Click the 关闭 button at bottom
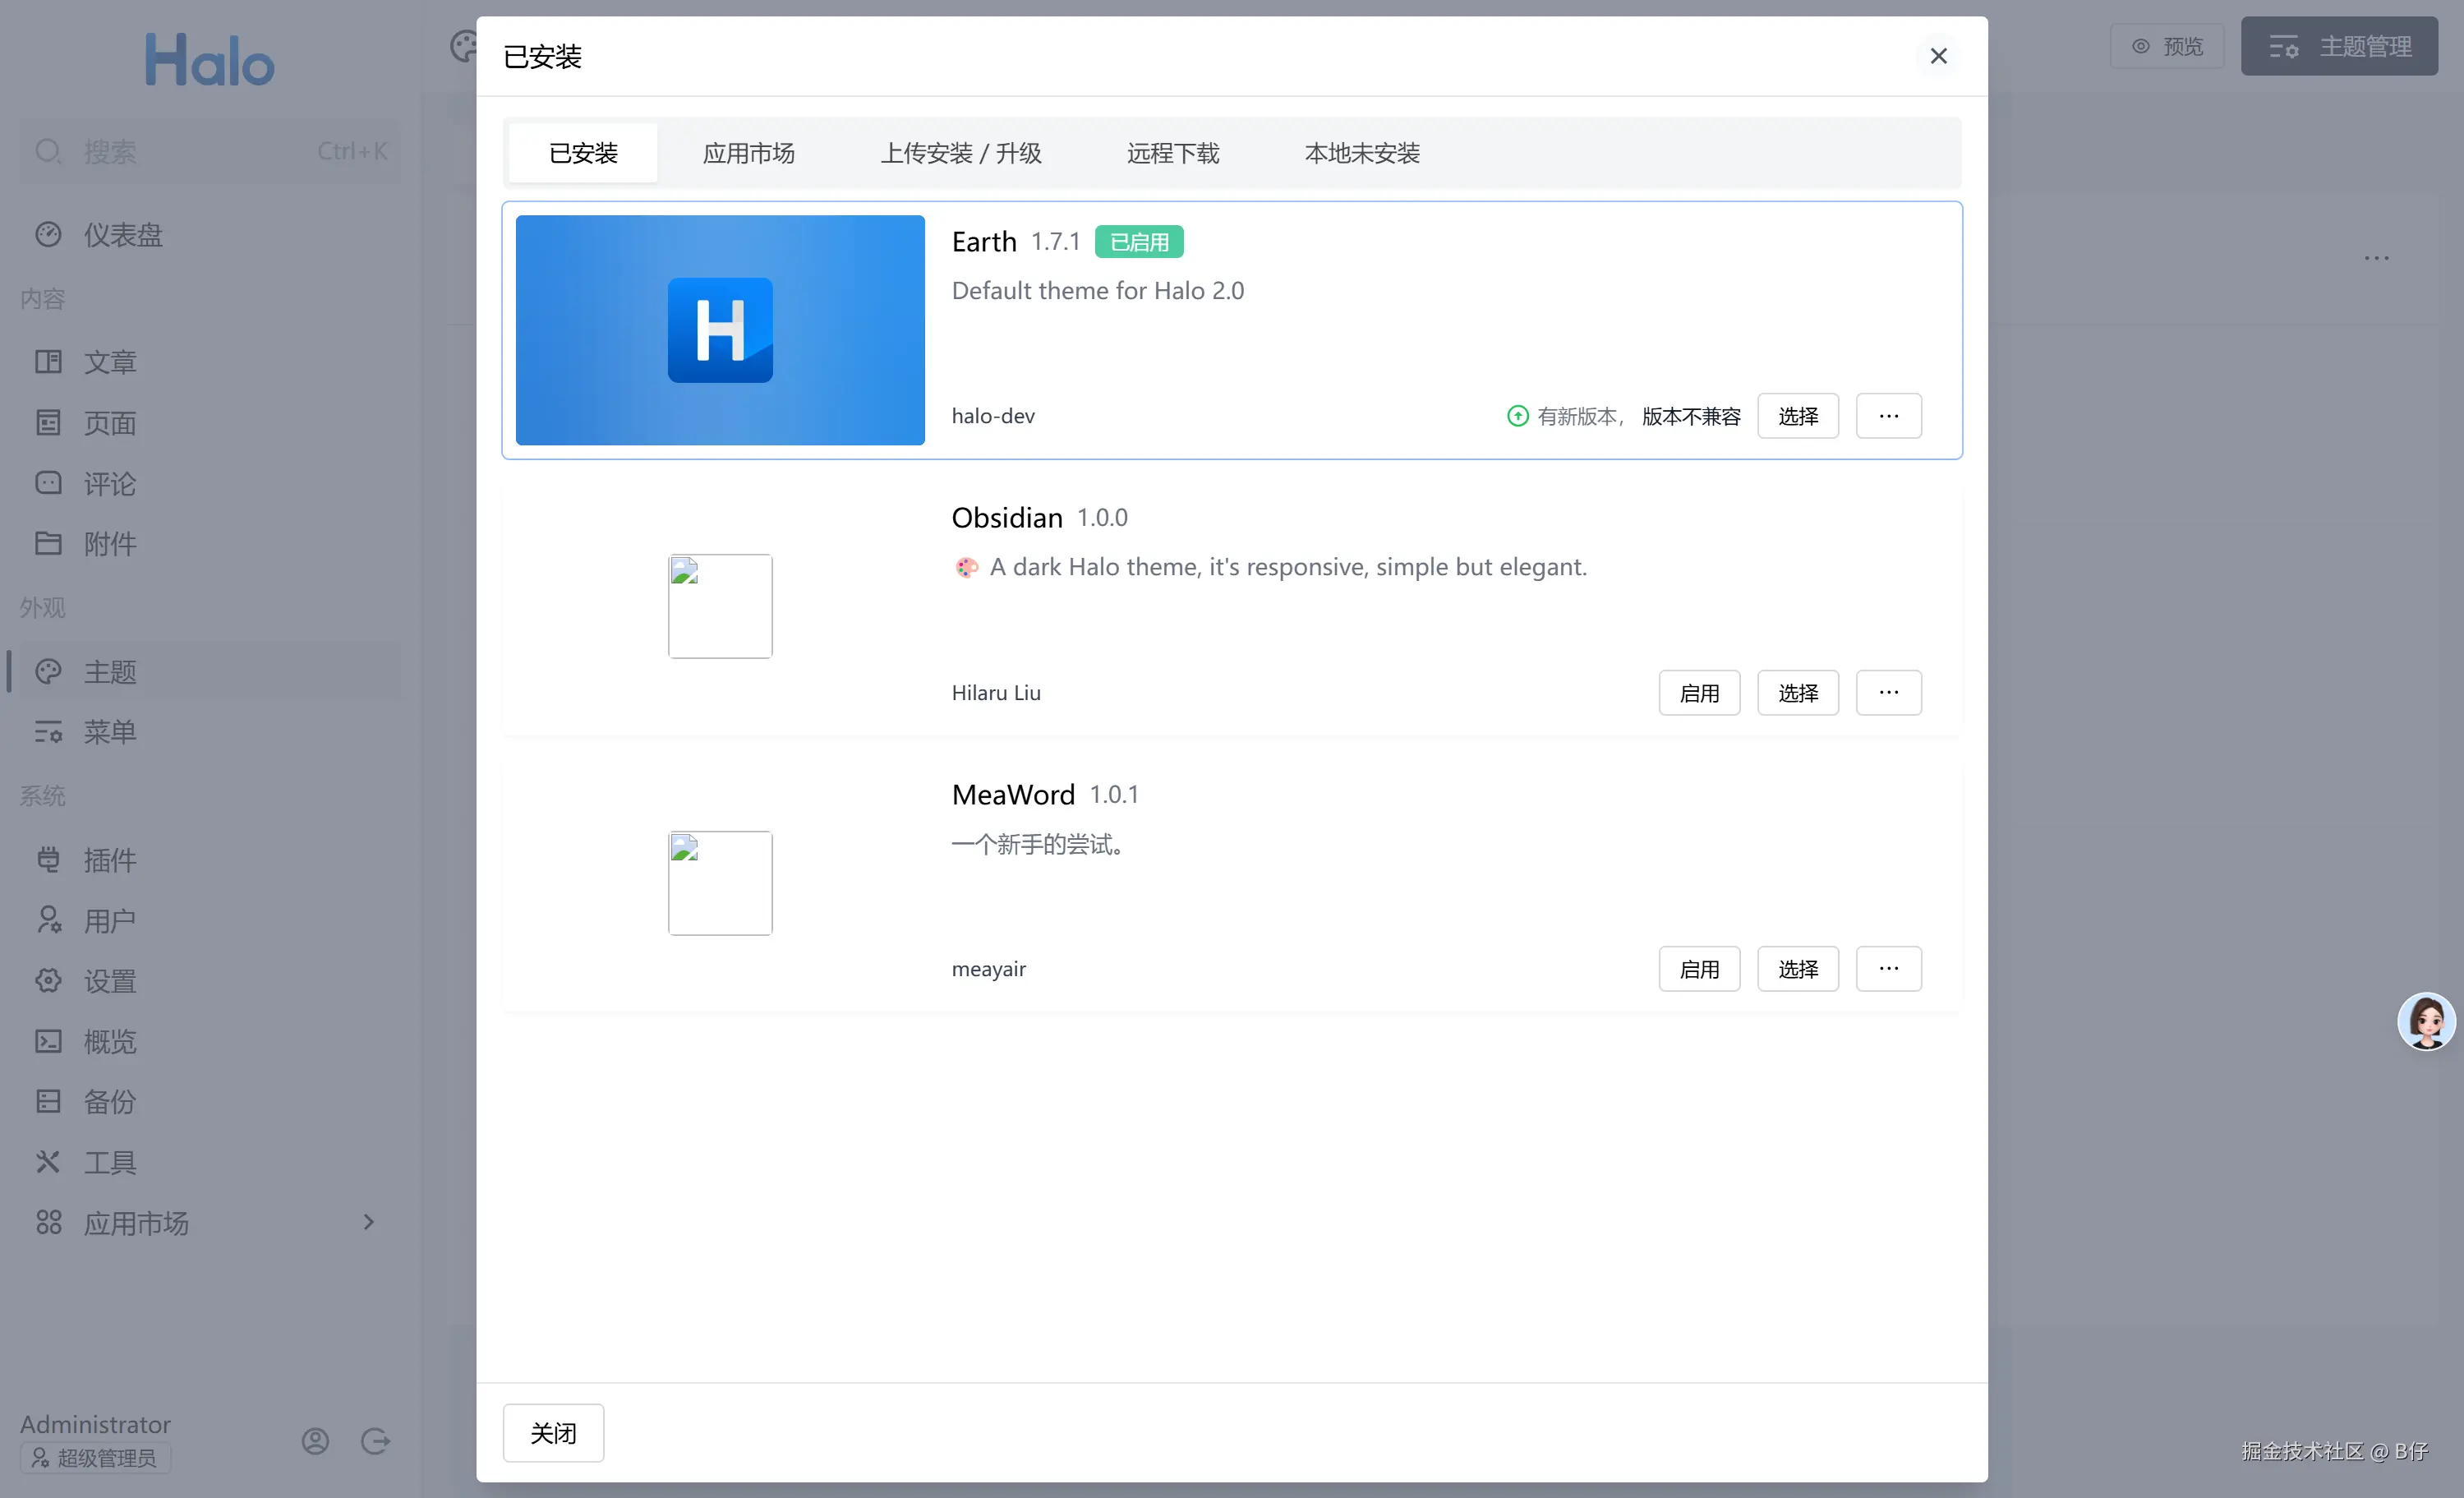The image size is (2464, 1498). pyautogui.click(x=553, y=1432)
